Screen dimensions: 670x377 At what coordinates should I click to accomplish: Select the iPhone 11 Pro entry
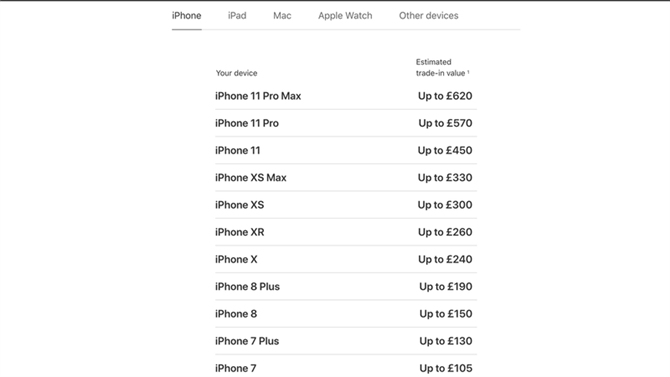coord(346,124)
